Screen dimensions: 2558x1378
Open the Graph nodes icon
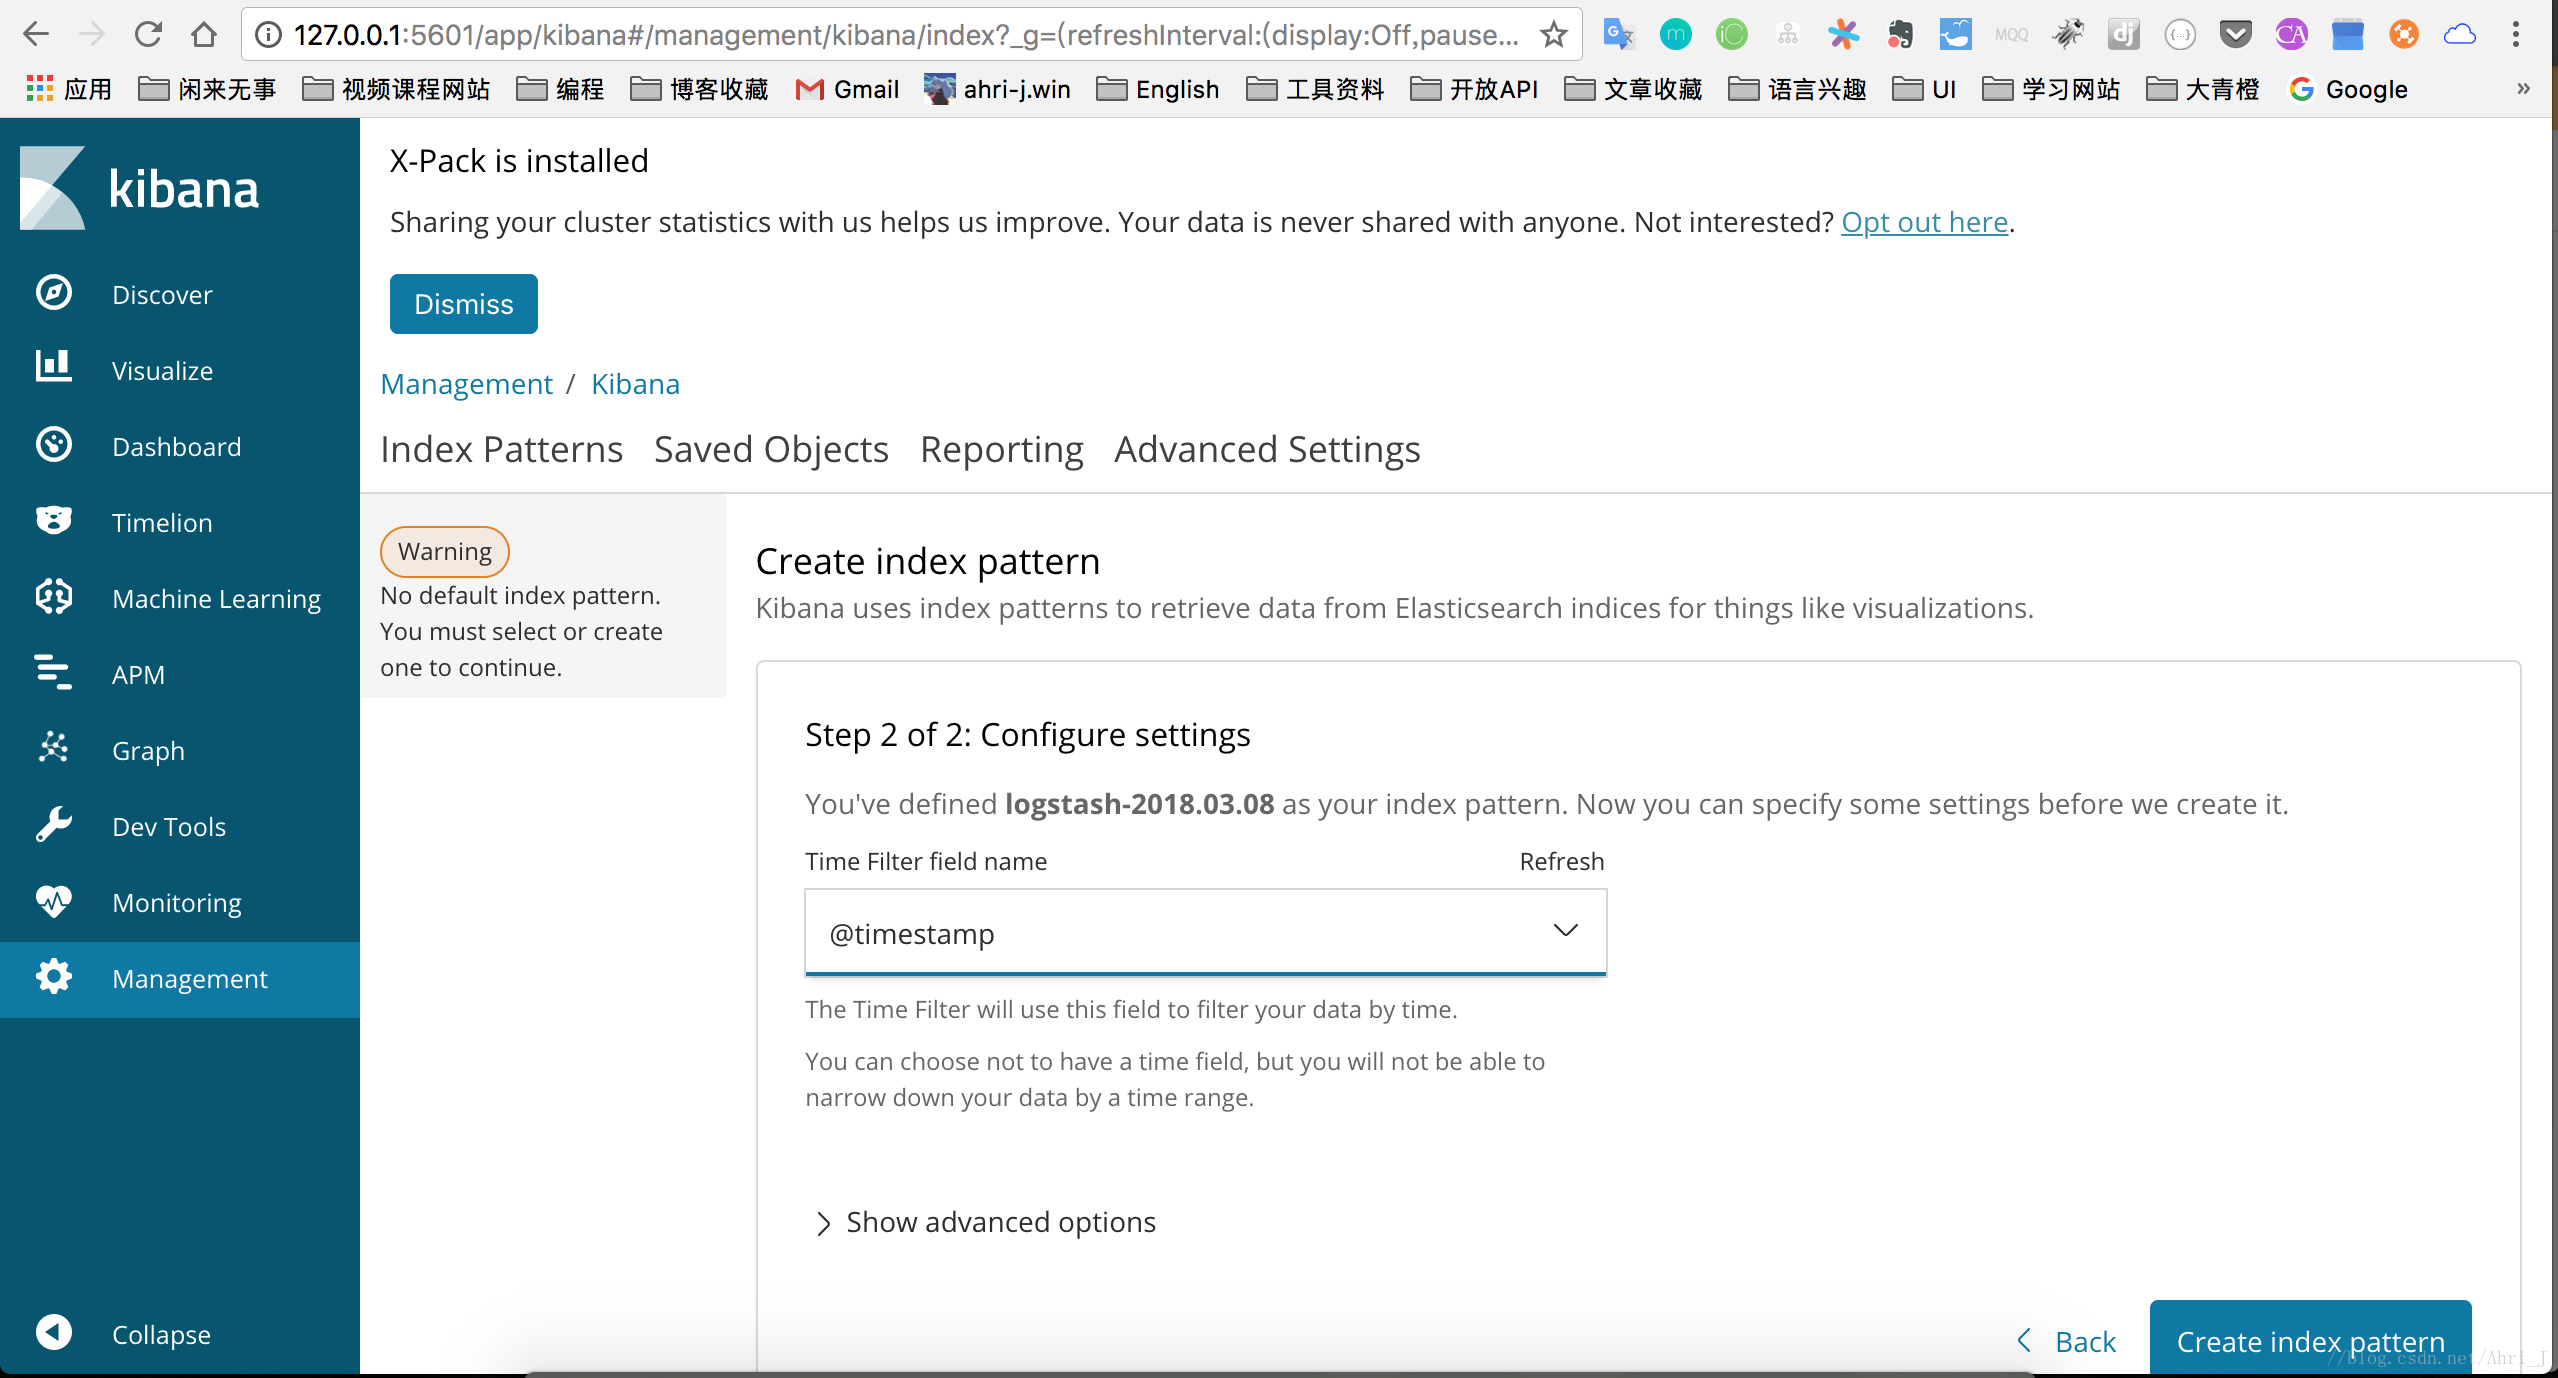click(x=54, y=749)
